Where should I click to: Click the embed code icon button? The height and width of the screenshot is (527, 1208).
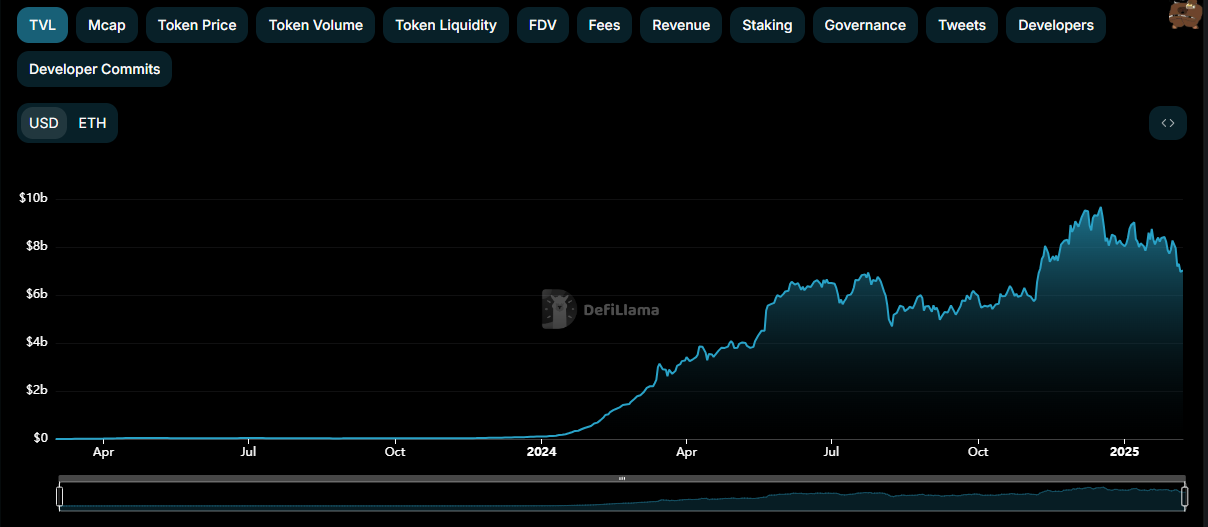(x=1167, y=123)
